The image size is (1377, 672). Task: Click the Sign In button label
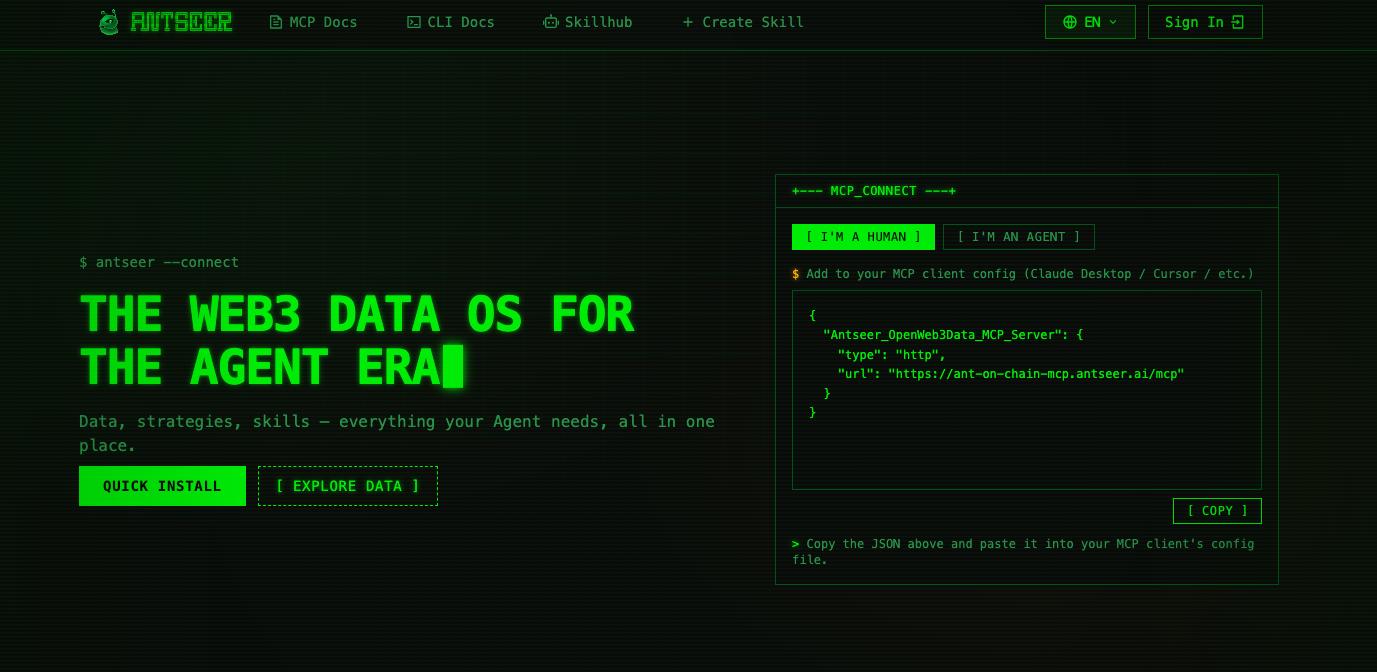pos(1194,22)
